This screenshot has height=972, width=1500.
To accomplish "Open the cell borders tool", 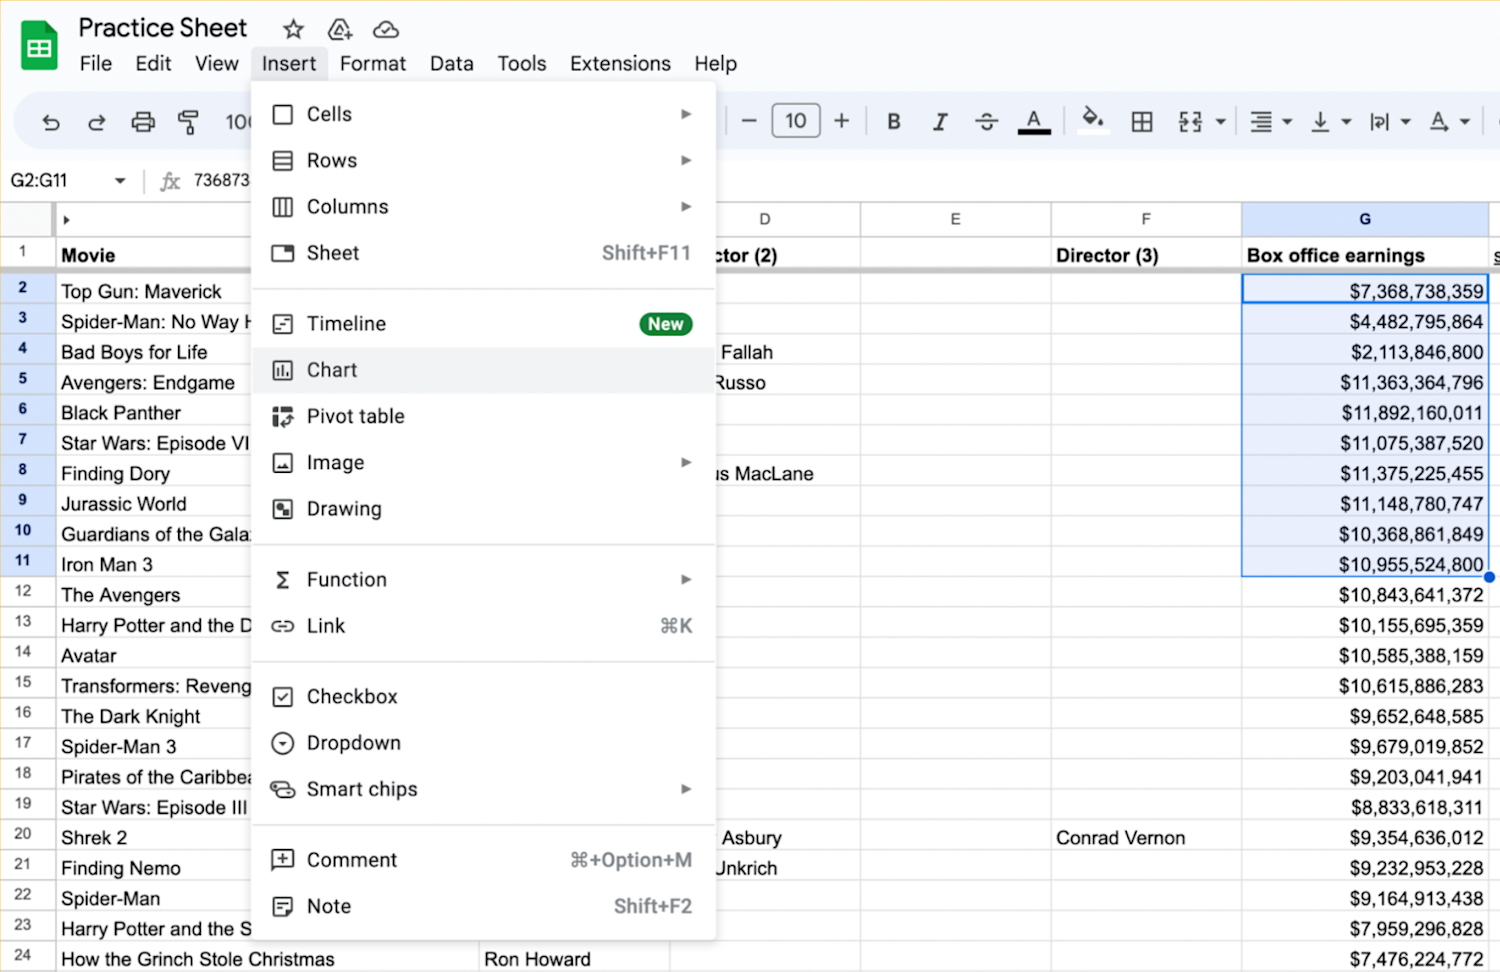I will [1142, 122].
